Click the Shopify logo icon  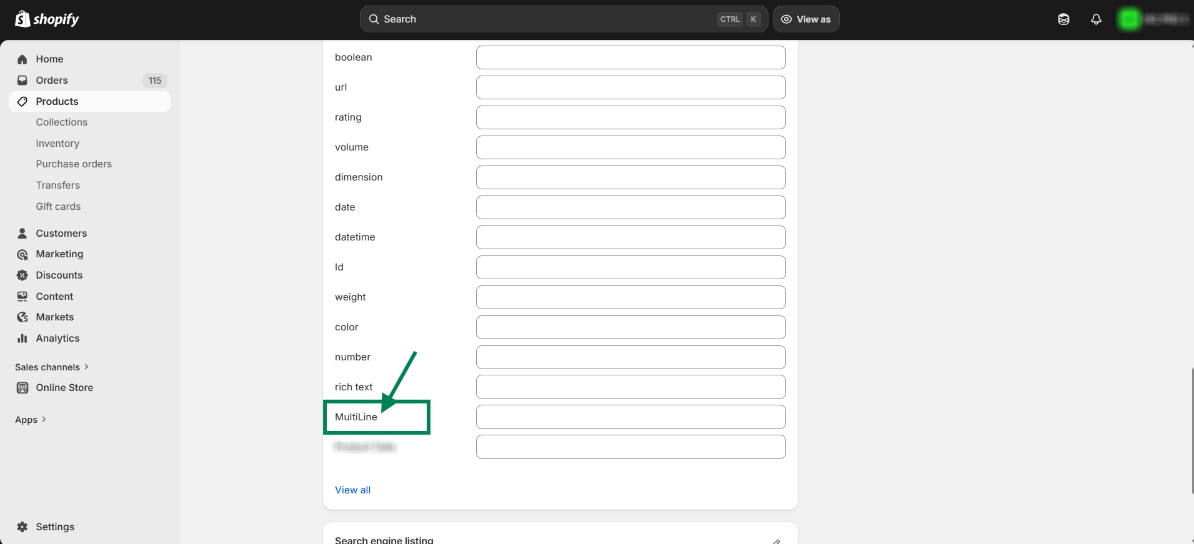[x=22, y=19]
